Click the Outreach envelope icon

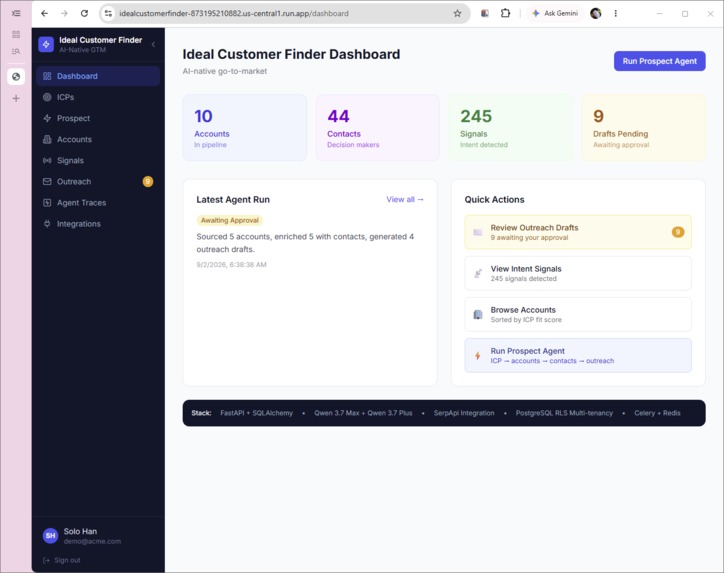tap(47, 181)
